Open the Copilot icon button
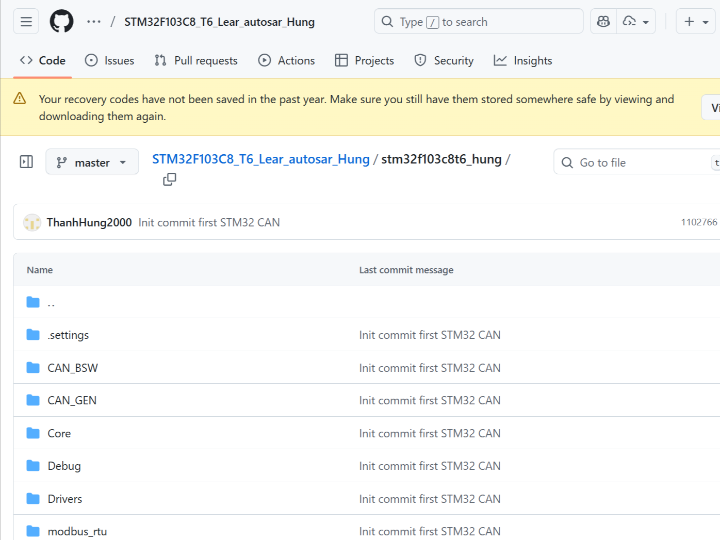 click(x=602, y=21)
